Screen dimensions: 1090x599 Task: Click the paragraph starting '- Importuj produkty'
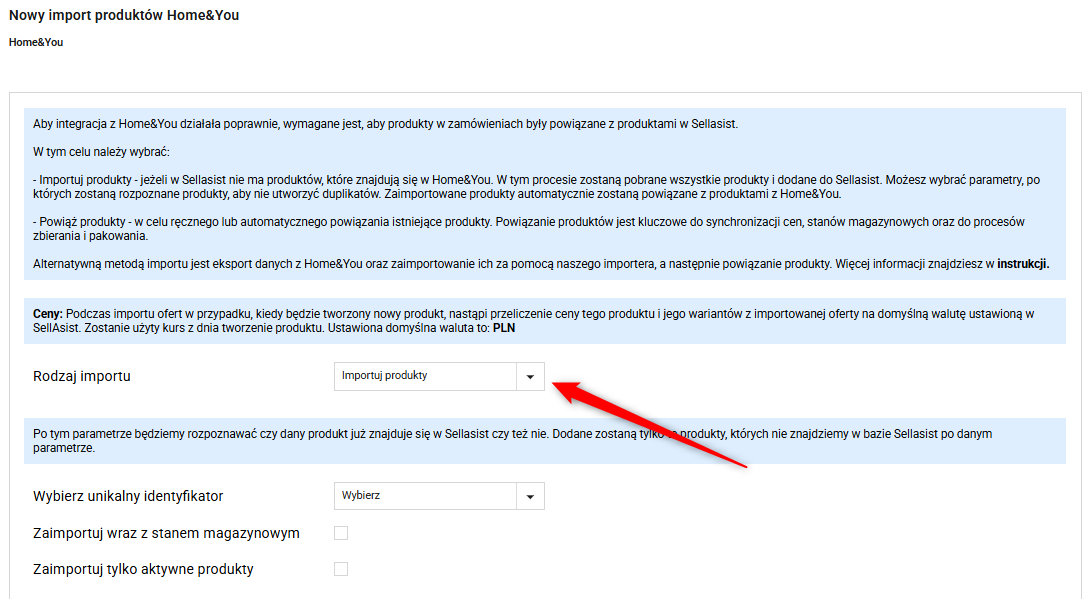coord(537,187)
